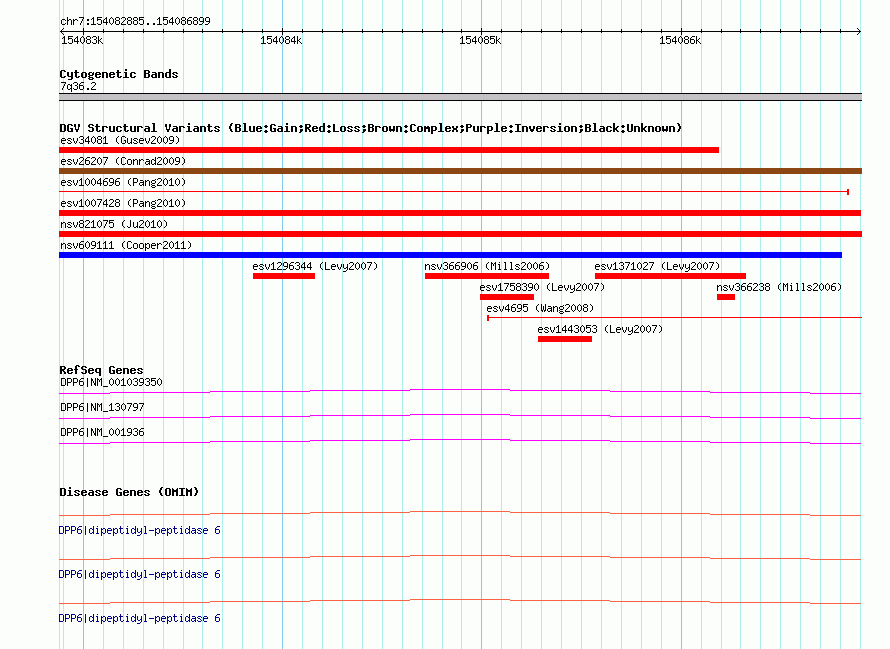Screen dimensions: 890x649
Task: Click the esv1443053 (Levy2007) text label
Action: point(600,329)
